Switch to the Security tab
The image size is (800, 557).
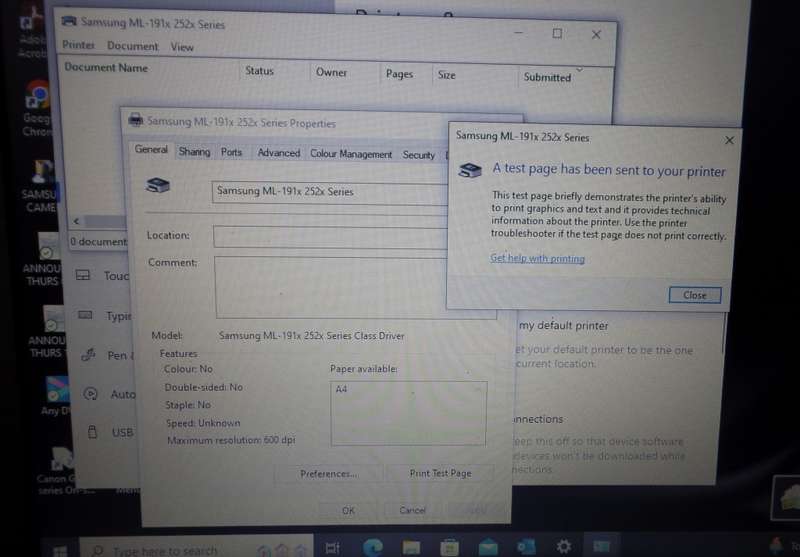[418, 155]
